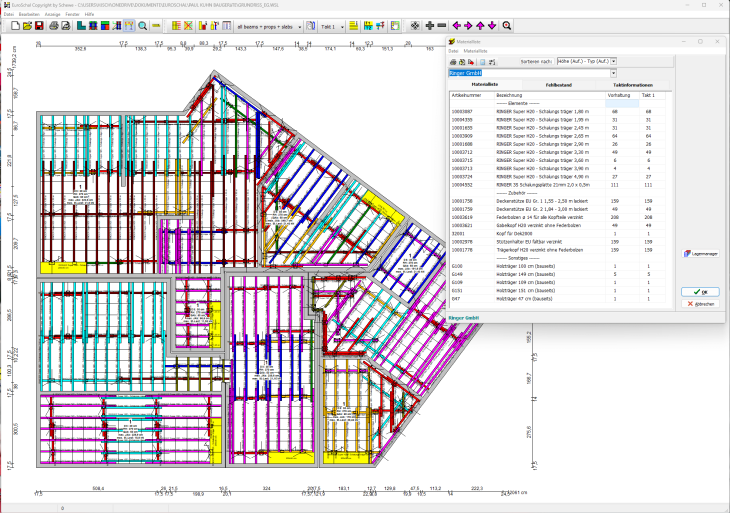The width and height of the screenshot is (730, 513).
Task: Click the printer icon in Materialliste toolbar
Action: [x=453, y=62]
